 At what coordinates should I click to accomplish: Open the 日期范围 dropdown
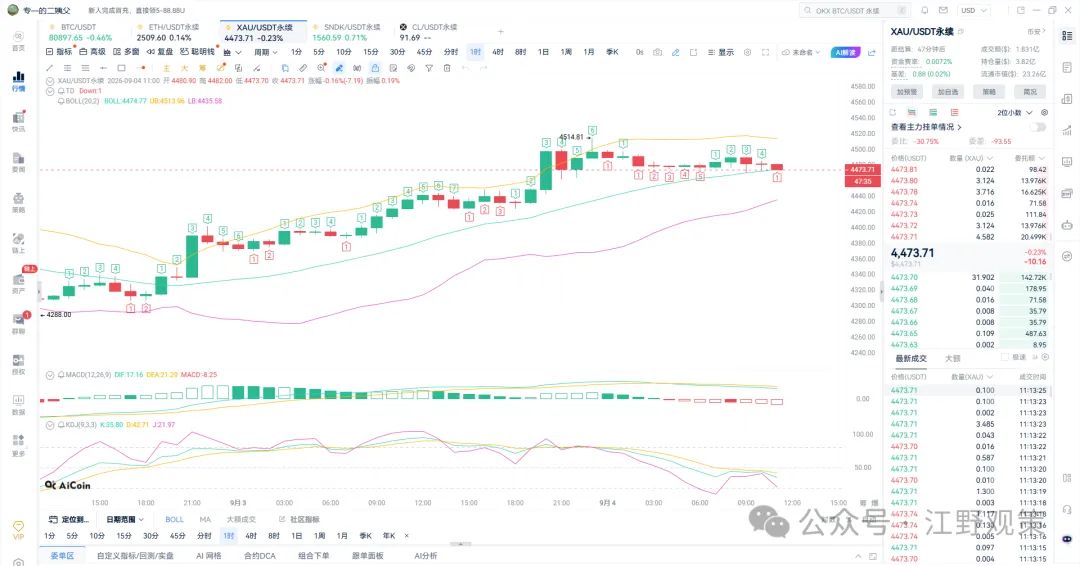point(125,519)
